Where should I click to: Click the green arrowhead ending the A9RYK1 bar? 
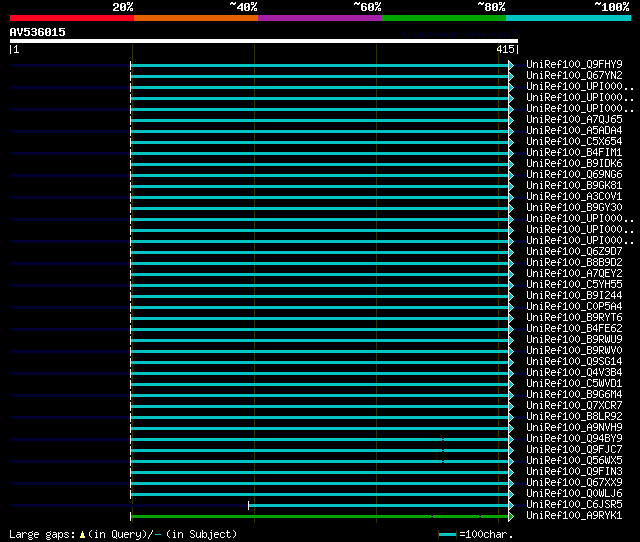(511, 517)
